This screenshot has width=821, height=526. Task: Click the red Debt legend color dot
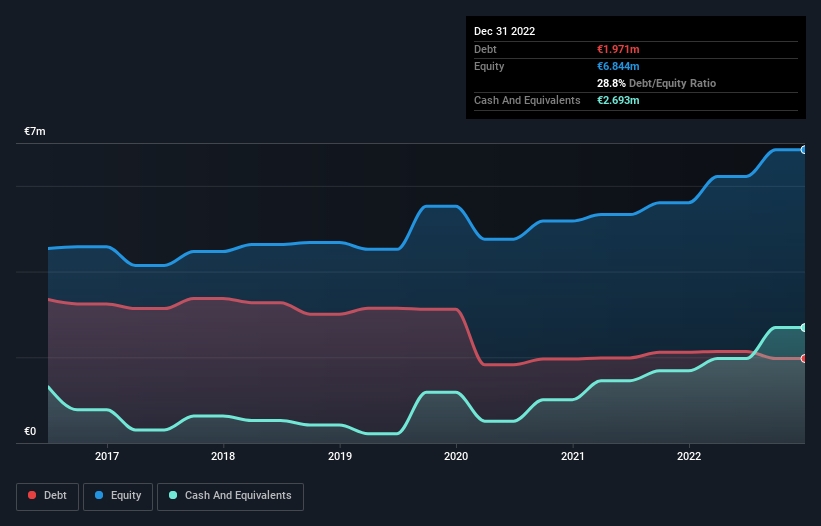click(x=32, y=495)
